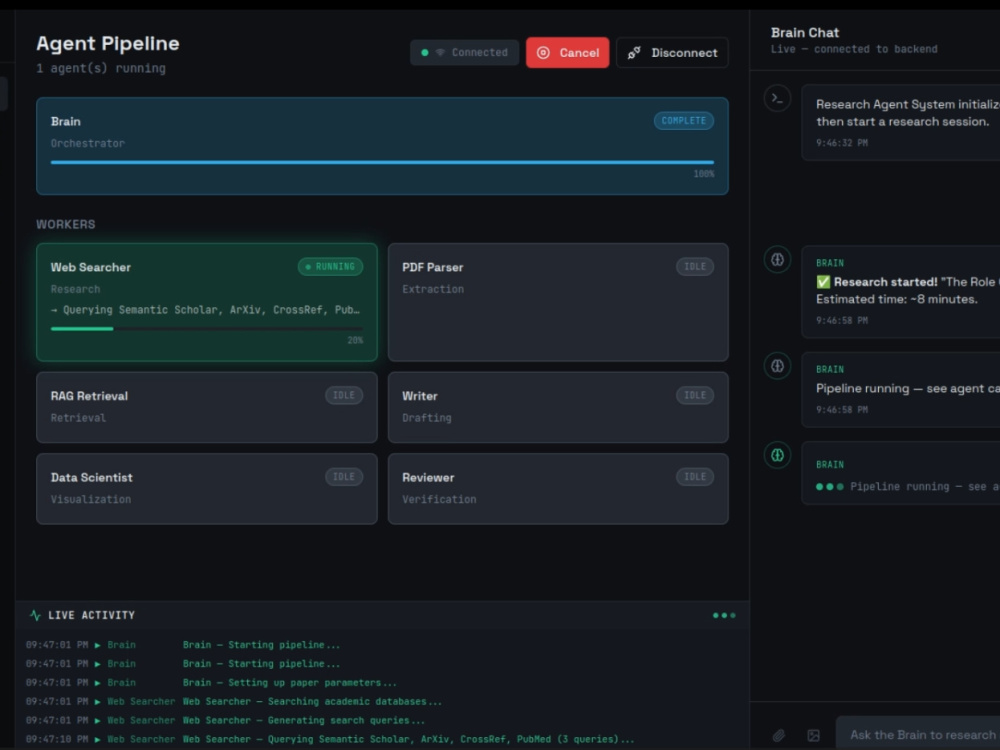Click the IDLE badge on Data Scientist
Viewport: 1000px width, 750px height.
click(344, 477)
